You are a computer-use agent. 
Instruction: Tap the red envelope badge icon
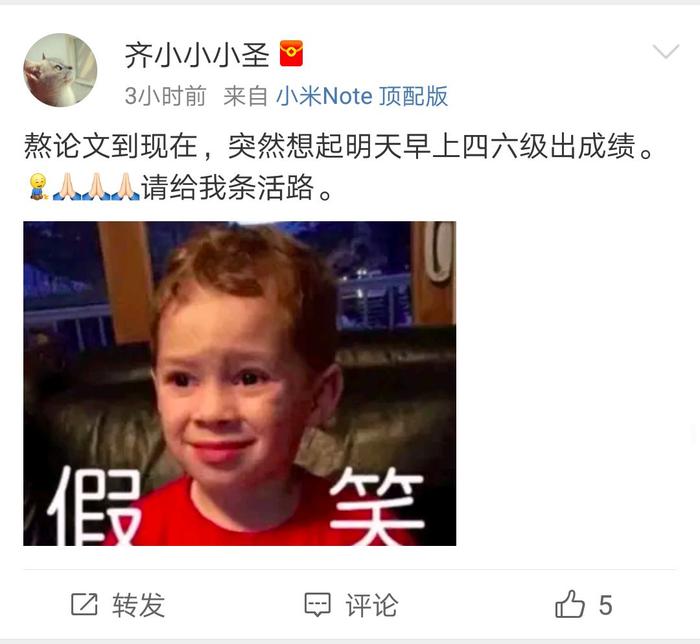click(291, 53)
